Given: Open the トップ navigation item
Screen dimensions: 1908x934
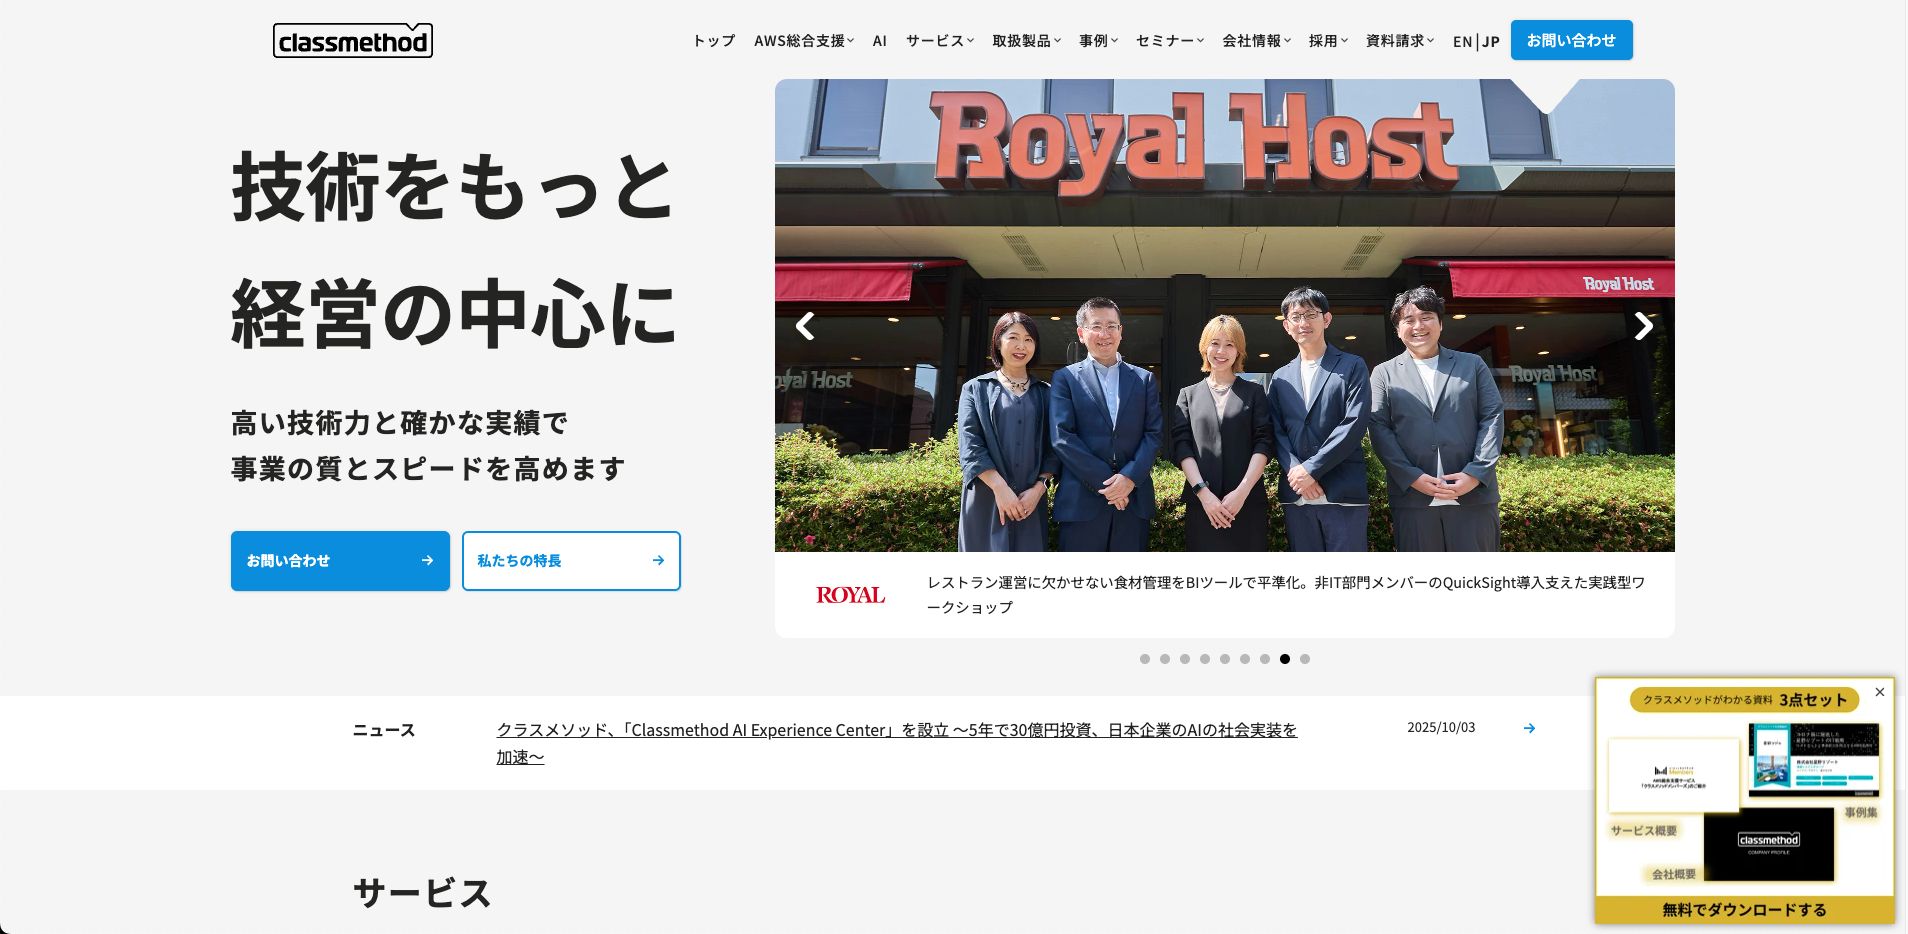Looking at the screenshot, I should click(714, 41).
